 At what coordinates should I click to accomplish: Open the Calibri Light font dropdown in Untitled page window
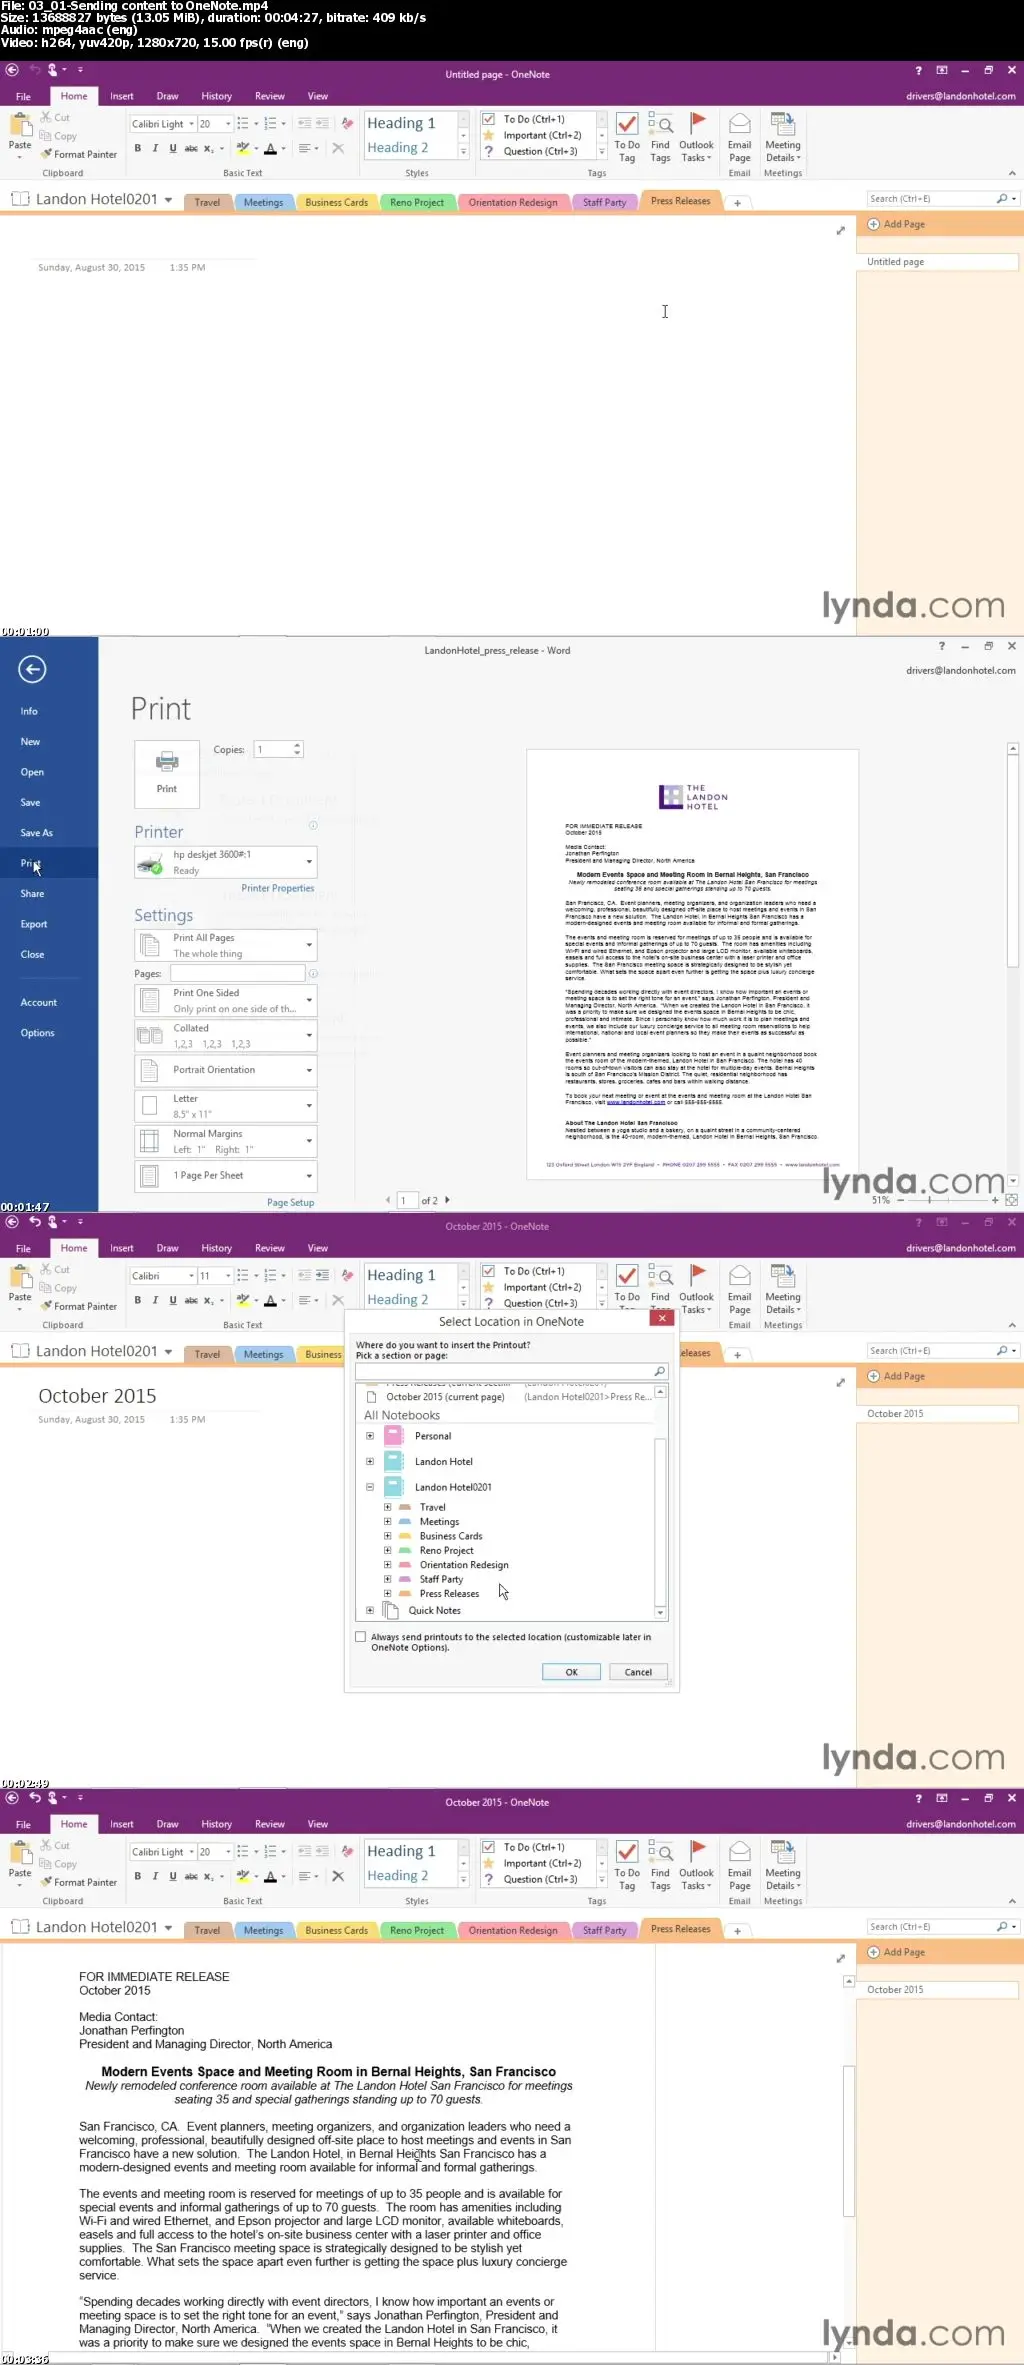pos(191,124)
